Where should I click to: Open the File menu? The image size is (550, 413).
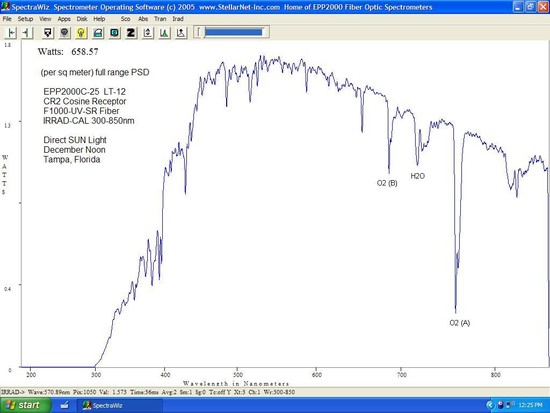coord(7,19)
